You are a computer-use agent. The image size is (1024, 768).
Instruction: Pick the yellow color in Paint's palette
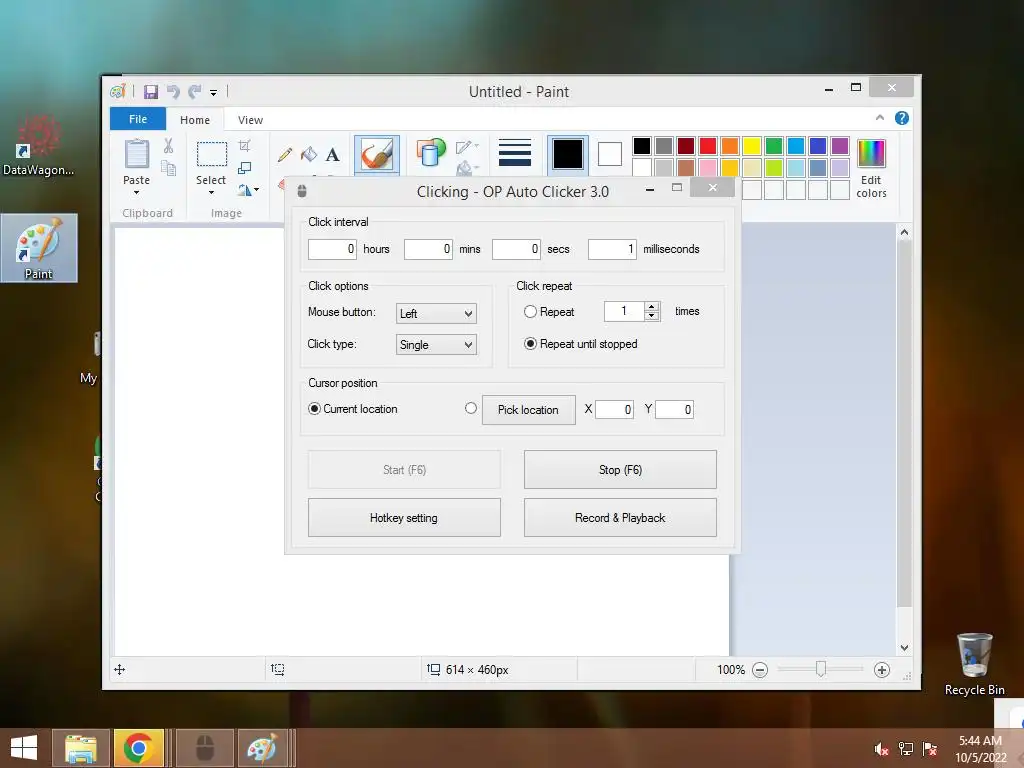click(x=752, y=146)
